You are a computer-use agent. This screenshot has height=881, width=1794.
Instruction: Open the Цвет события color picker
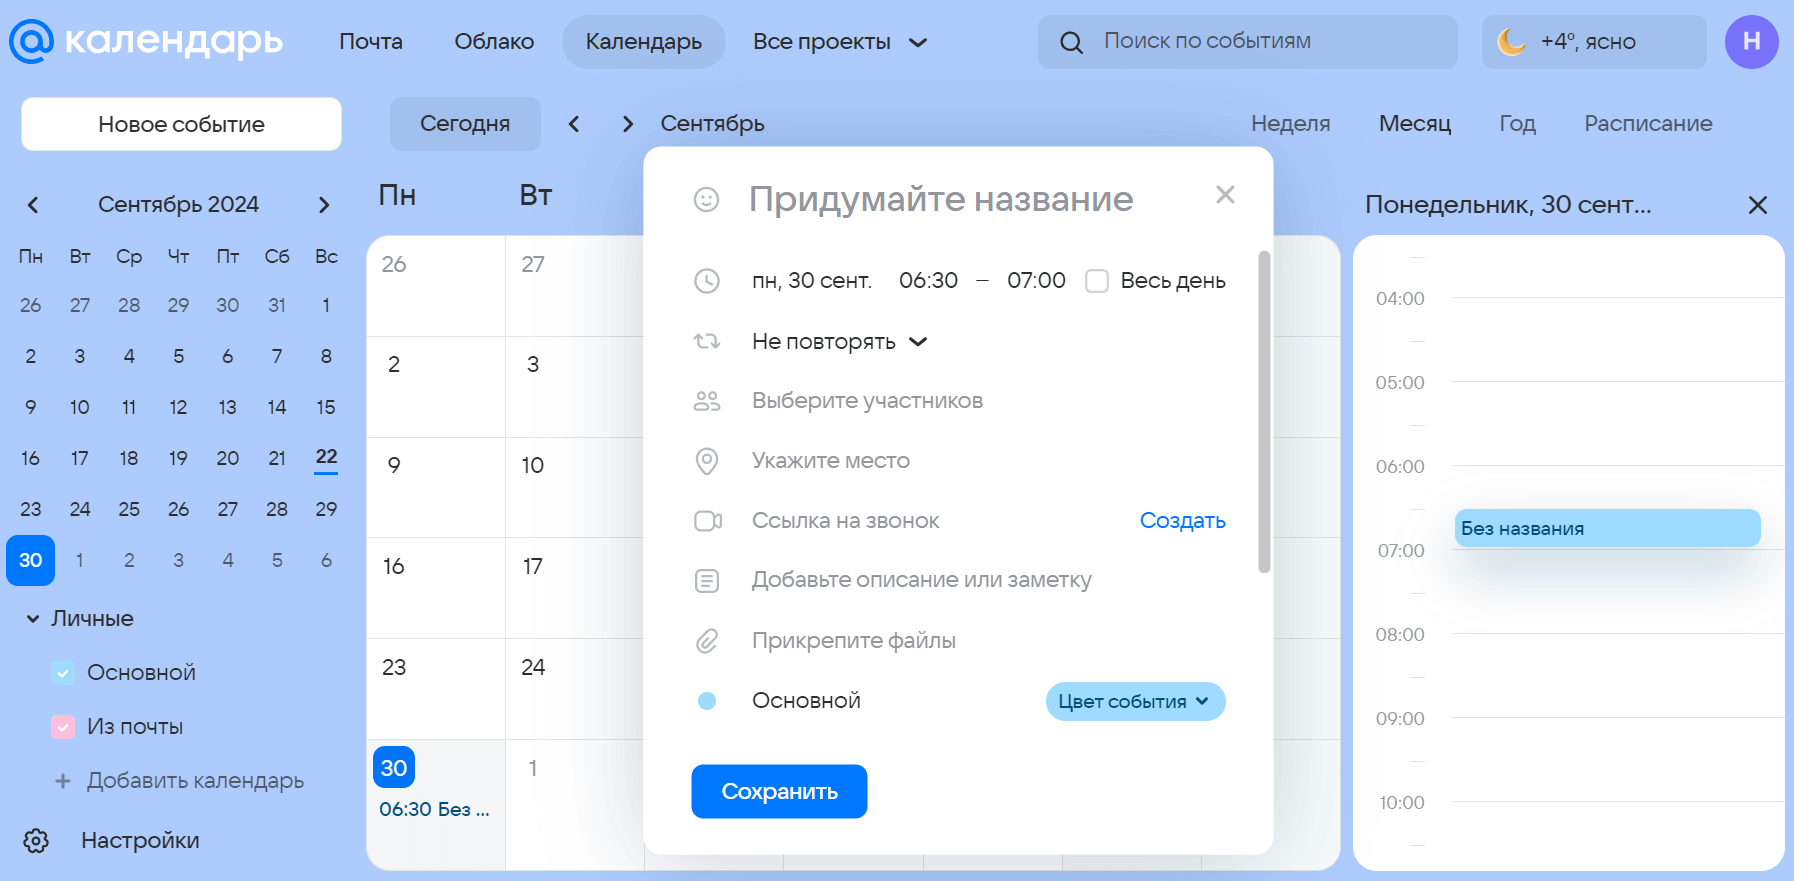tap(1135, 702)
